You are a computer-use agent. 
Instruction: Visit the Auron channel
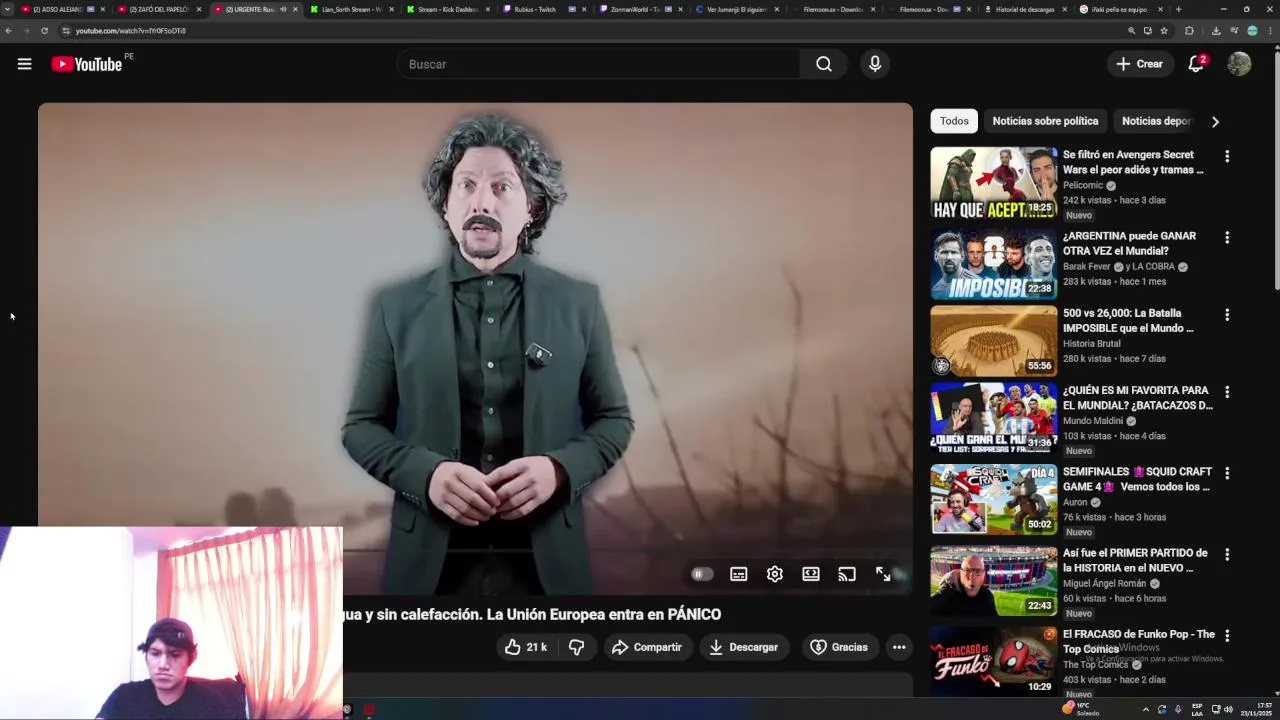1075,502
